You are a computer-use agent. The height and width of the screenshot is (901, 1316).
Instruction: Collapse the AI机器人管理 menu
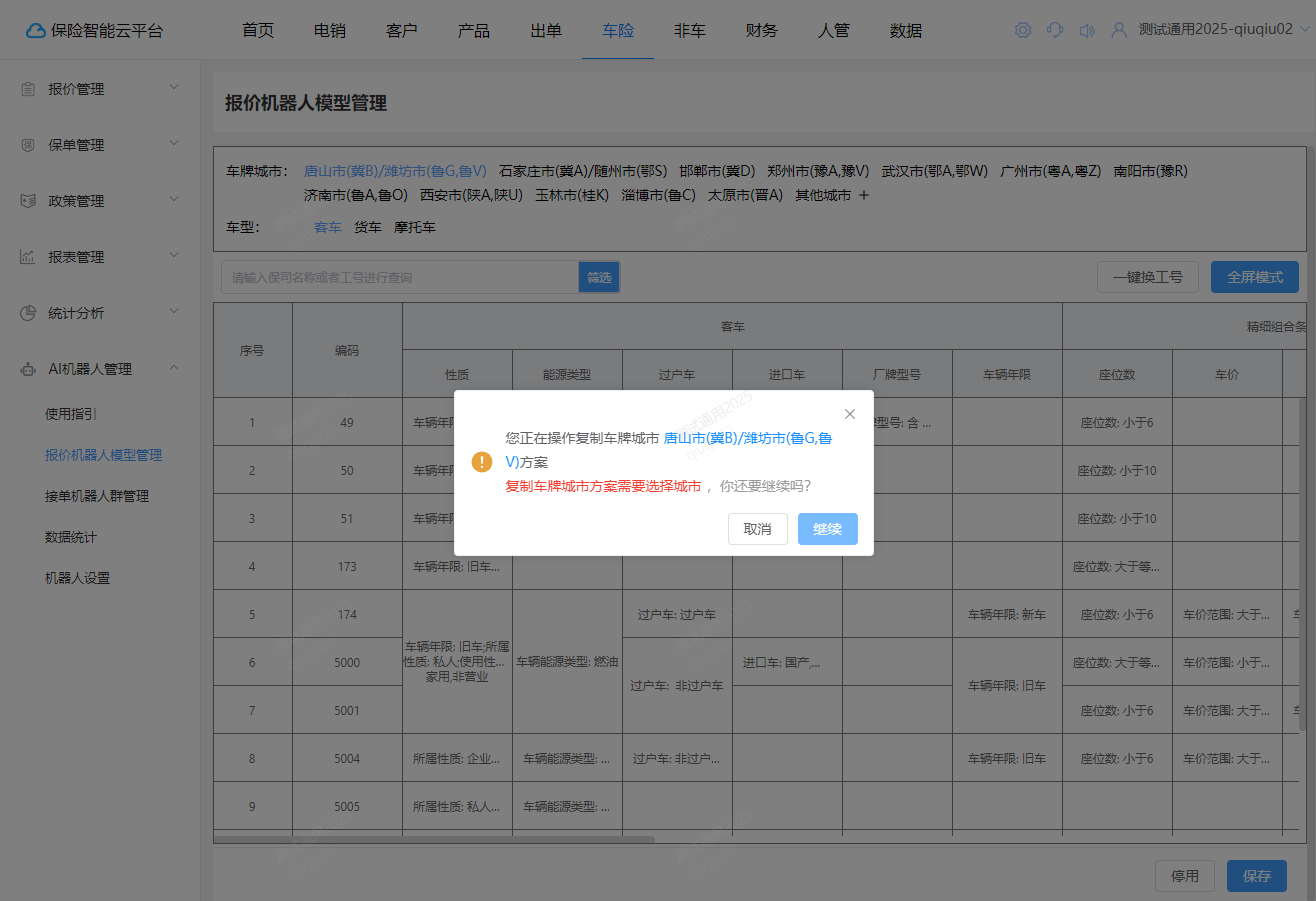click(174, 368)
